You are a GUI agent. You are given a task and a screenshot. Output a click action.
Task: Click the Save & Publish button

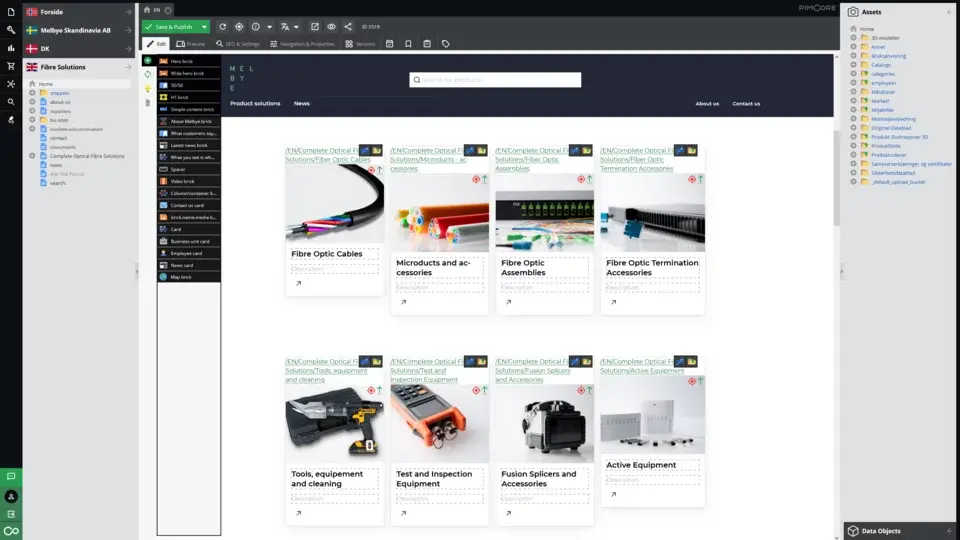[170, 27]
